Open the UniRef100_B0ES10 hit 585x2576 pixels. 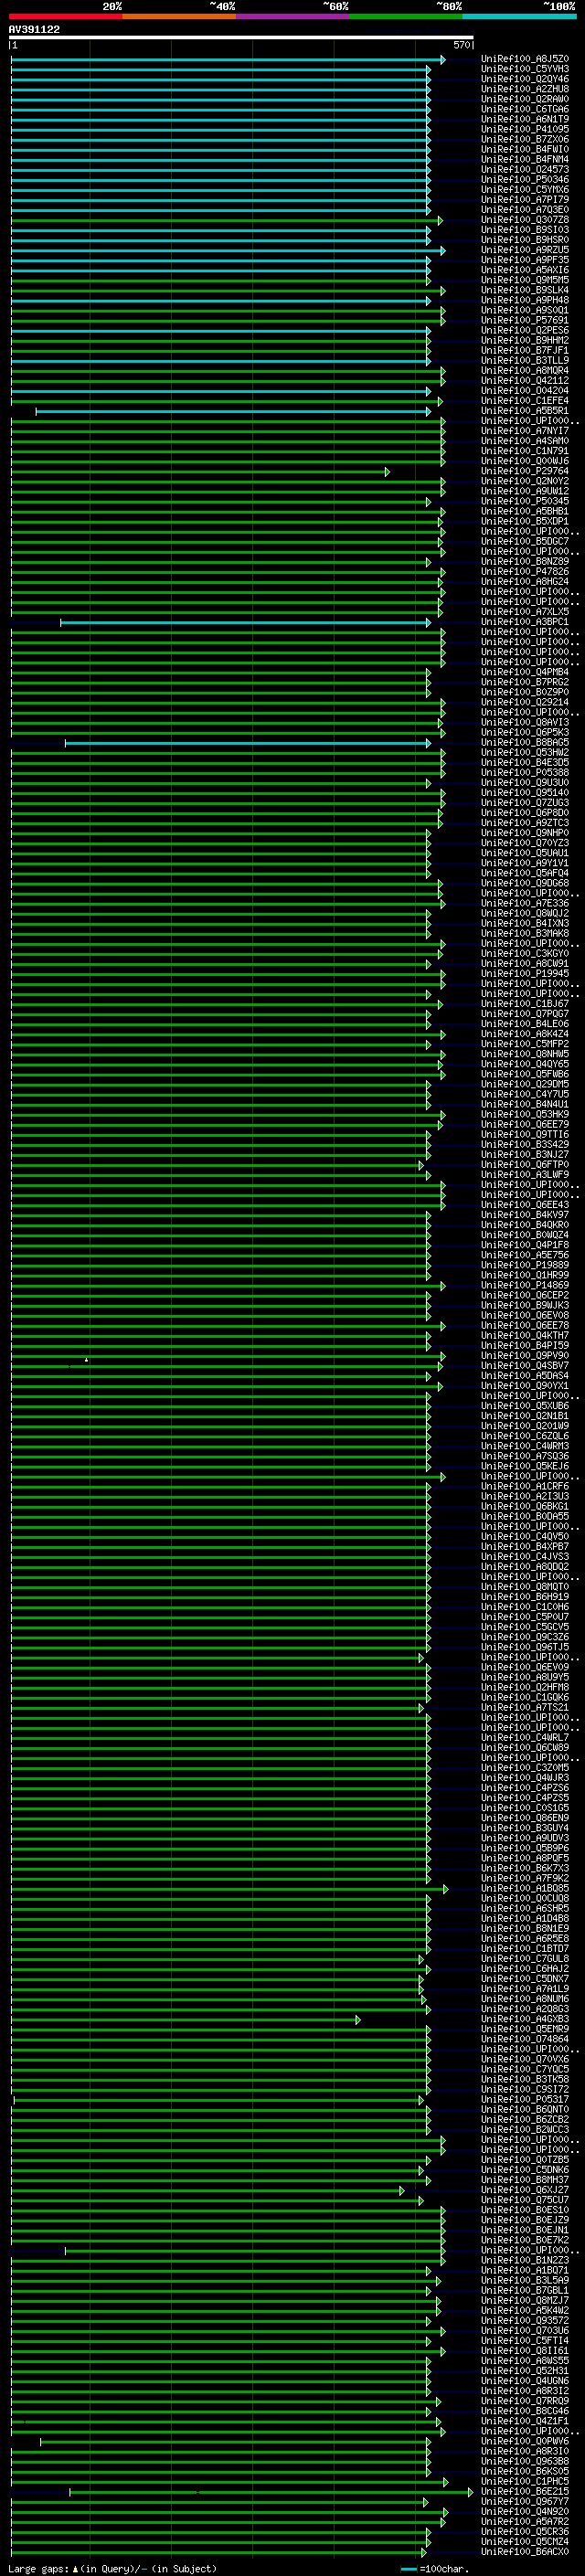pos(524,2209)
